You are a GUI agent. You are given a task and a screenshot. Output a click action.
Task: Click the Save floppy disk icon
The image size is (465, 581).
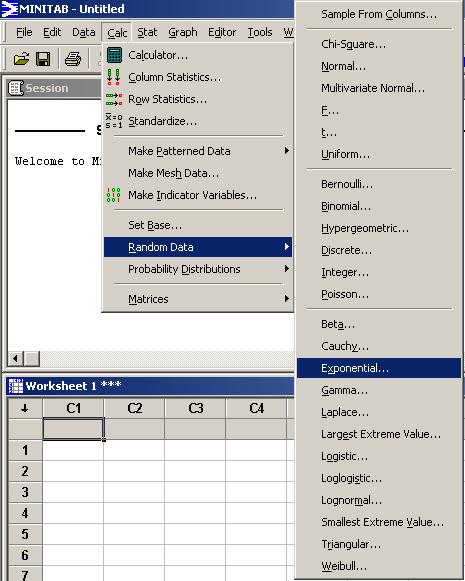(43, 59)
